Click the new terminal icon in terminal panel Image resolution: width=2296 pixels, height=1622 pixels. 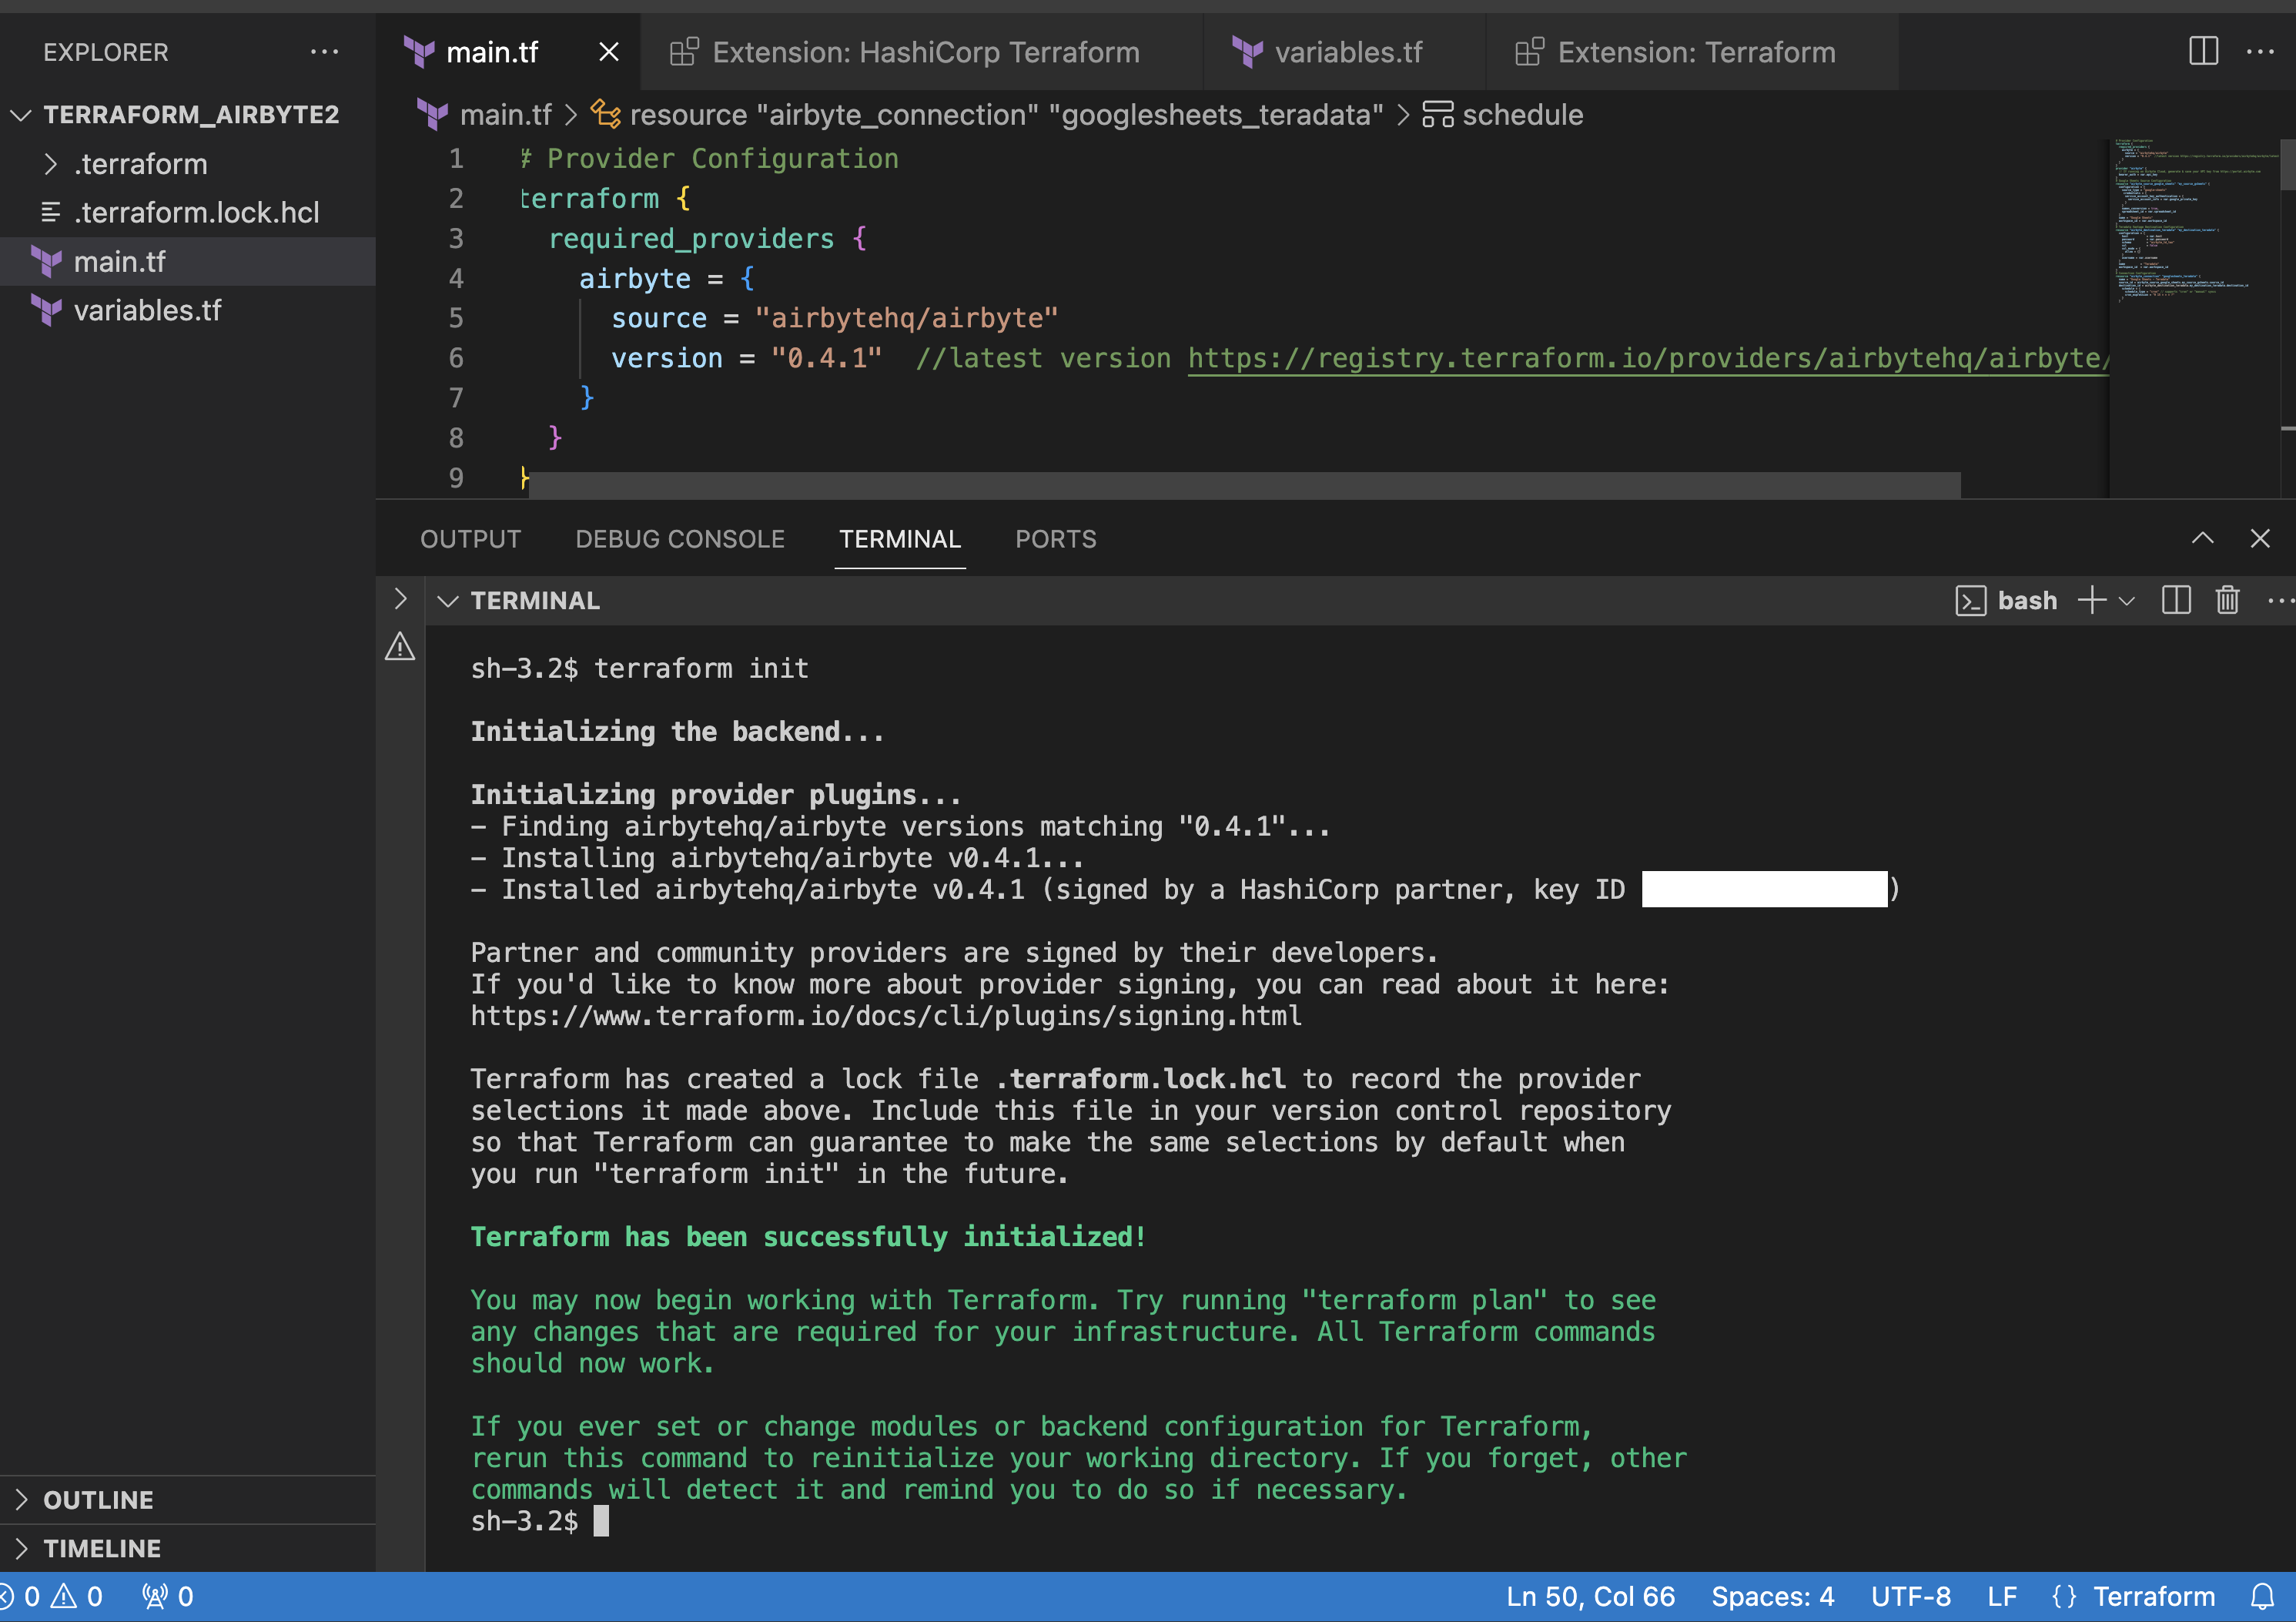pos(2090,600)
